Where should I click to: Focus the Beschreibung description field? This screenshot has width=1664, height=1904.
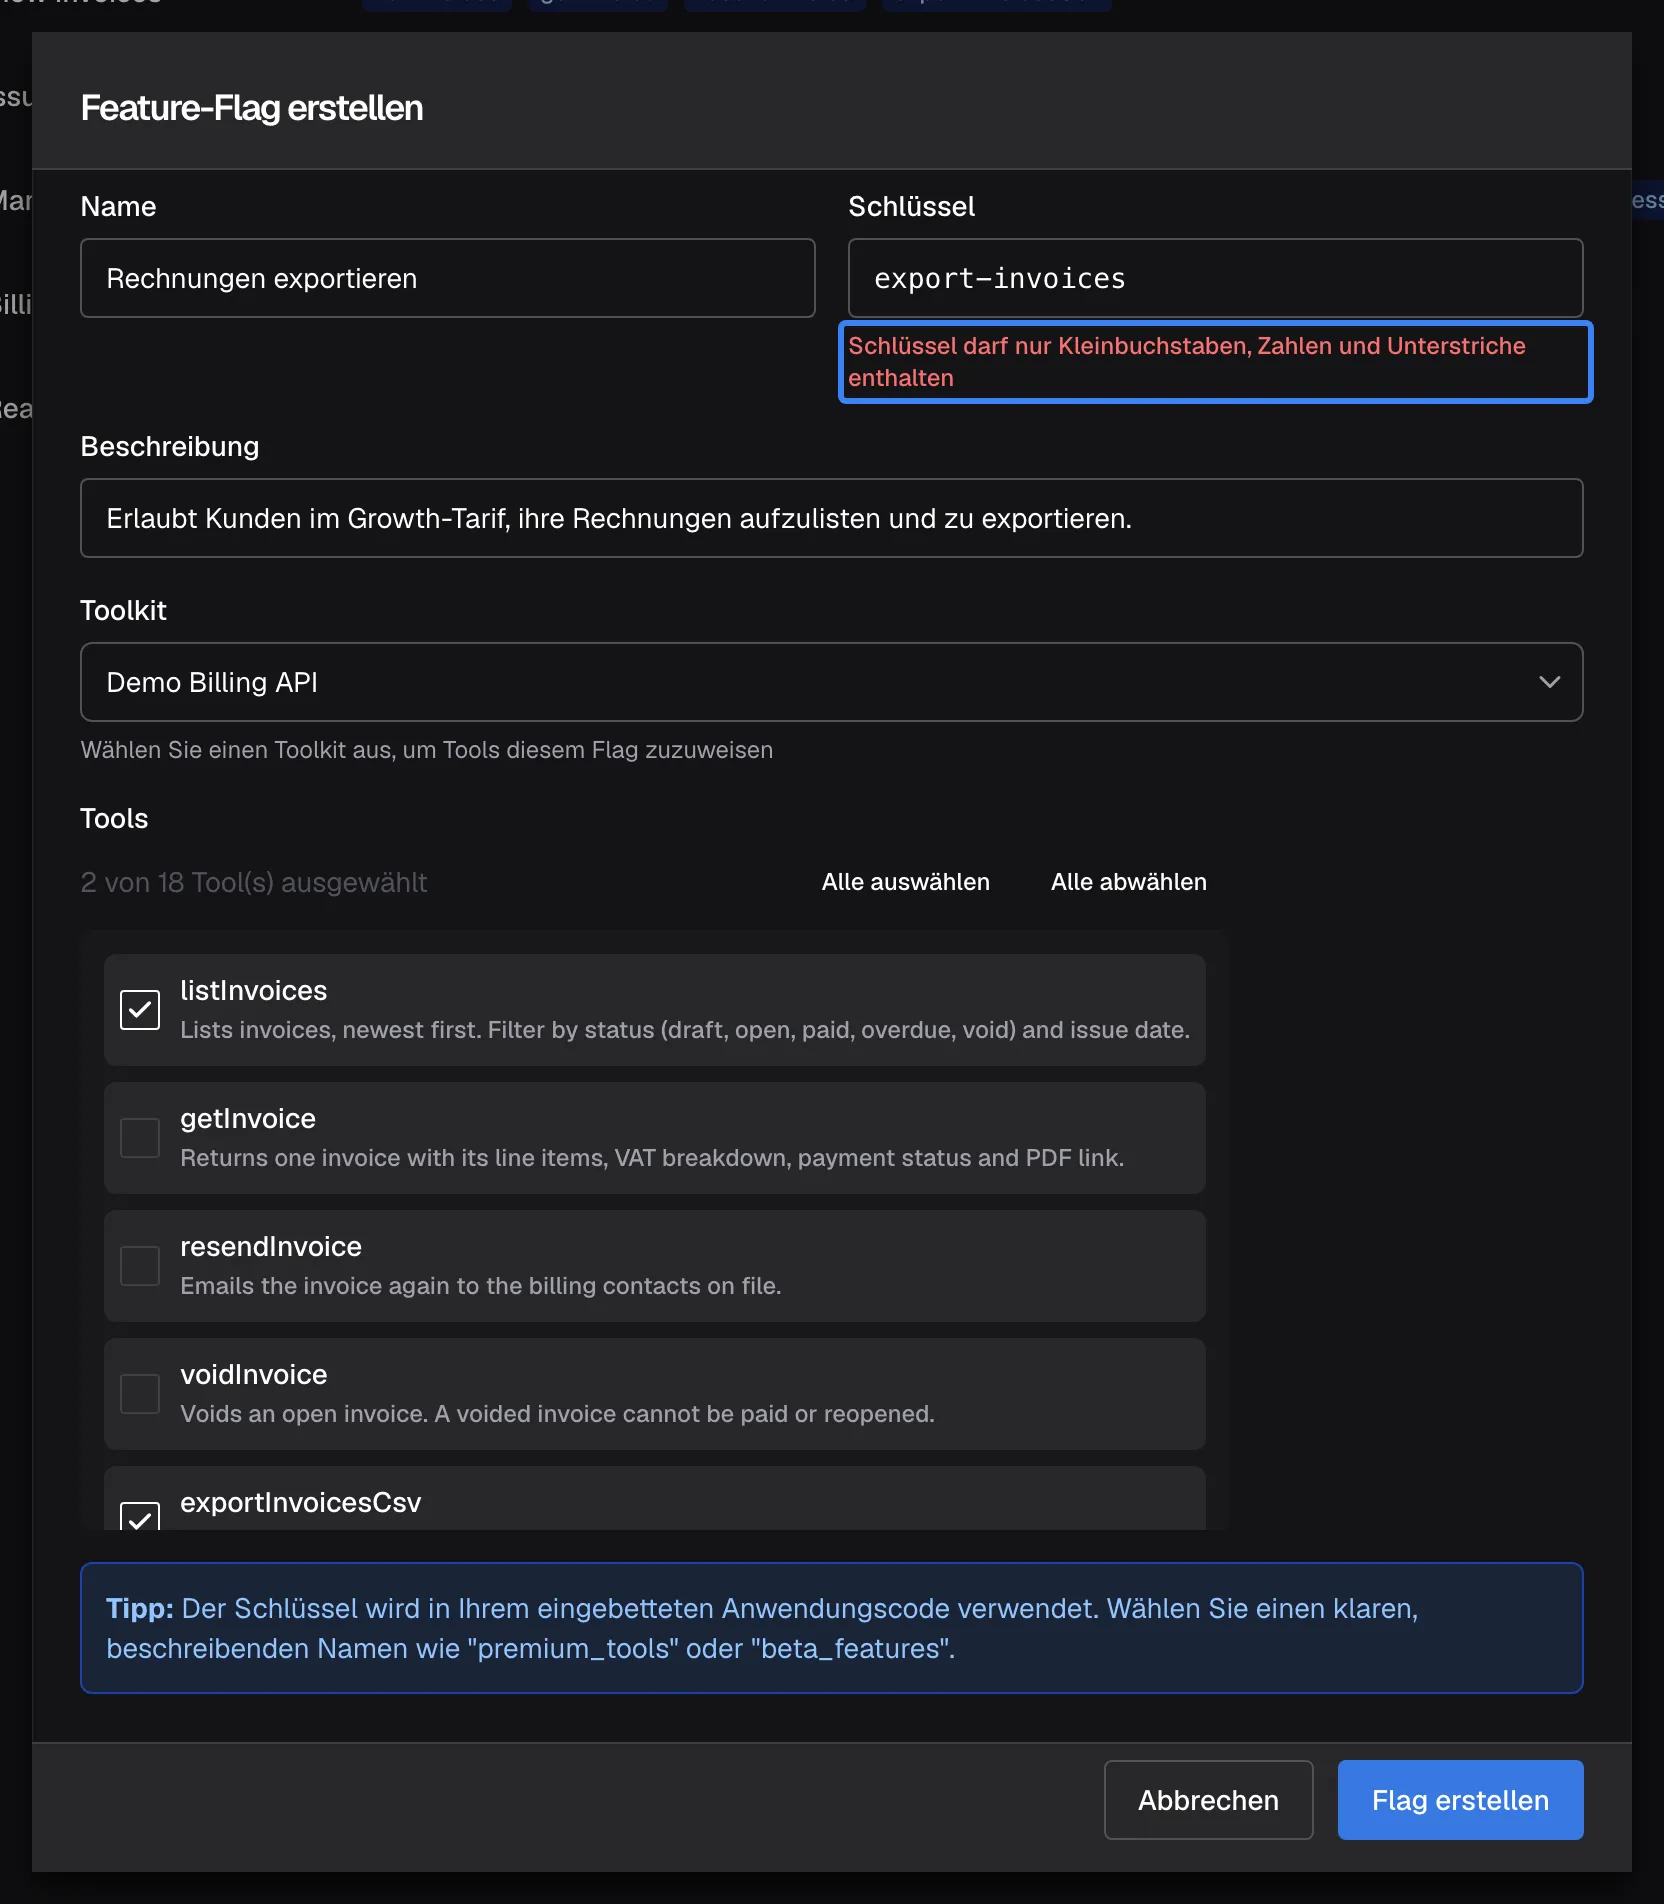(832, 518)
